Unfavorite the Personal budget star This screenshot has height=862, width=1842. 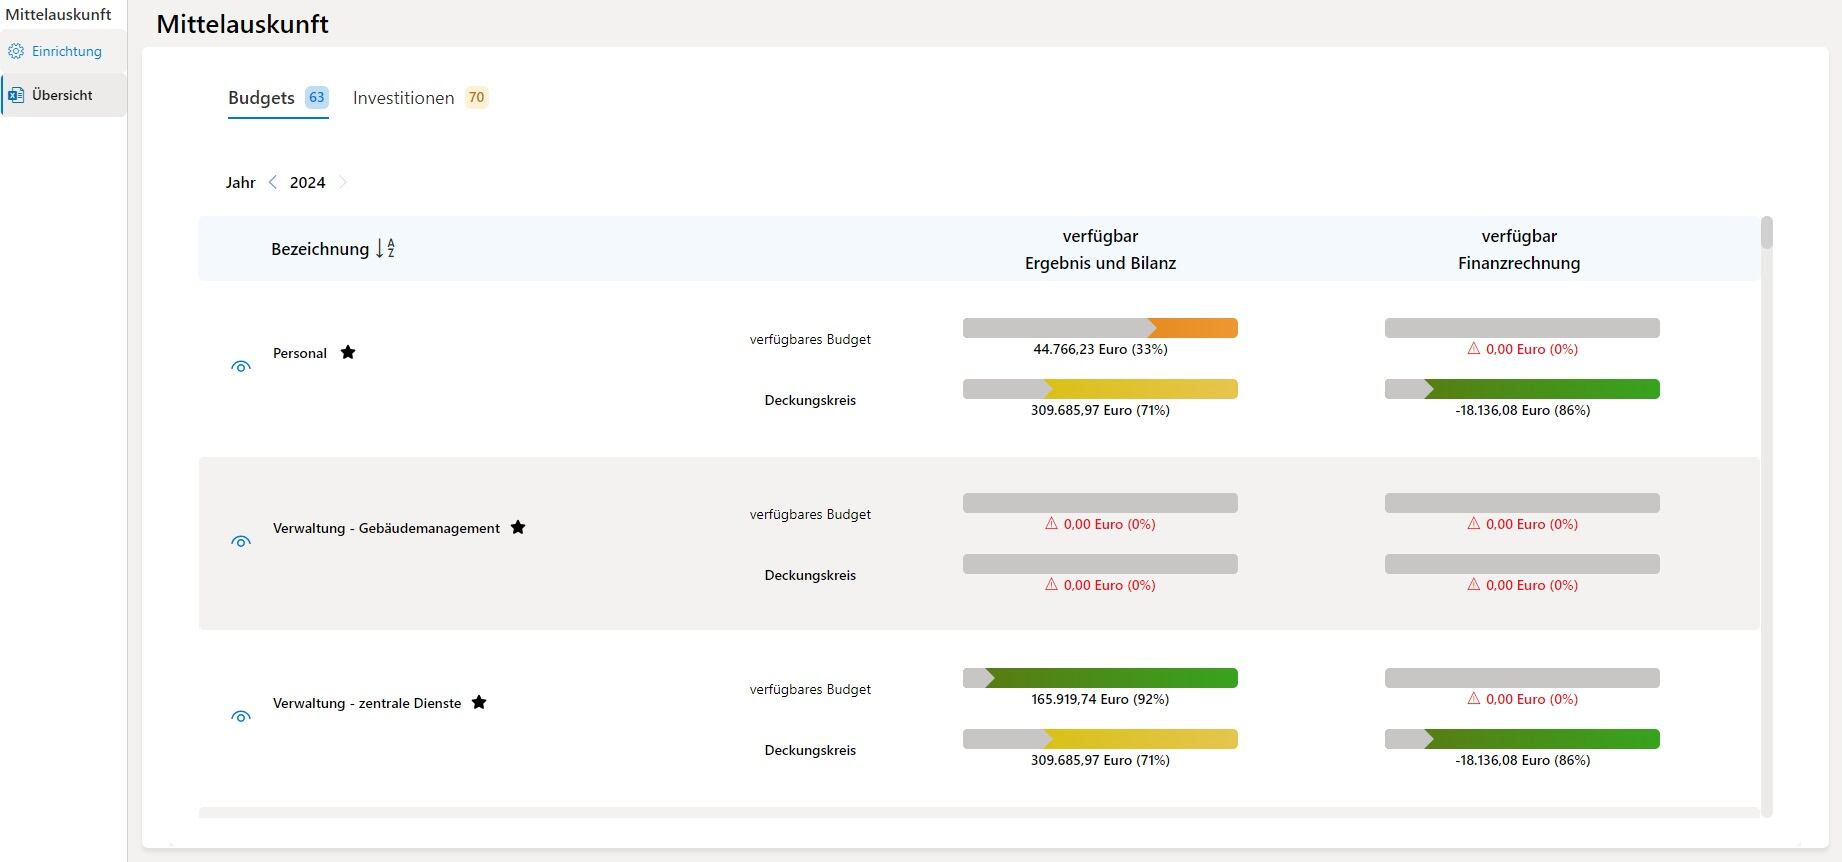348,352
